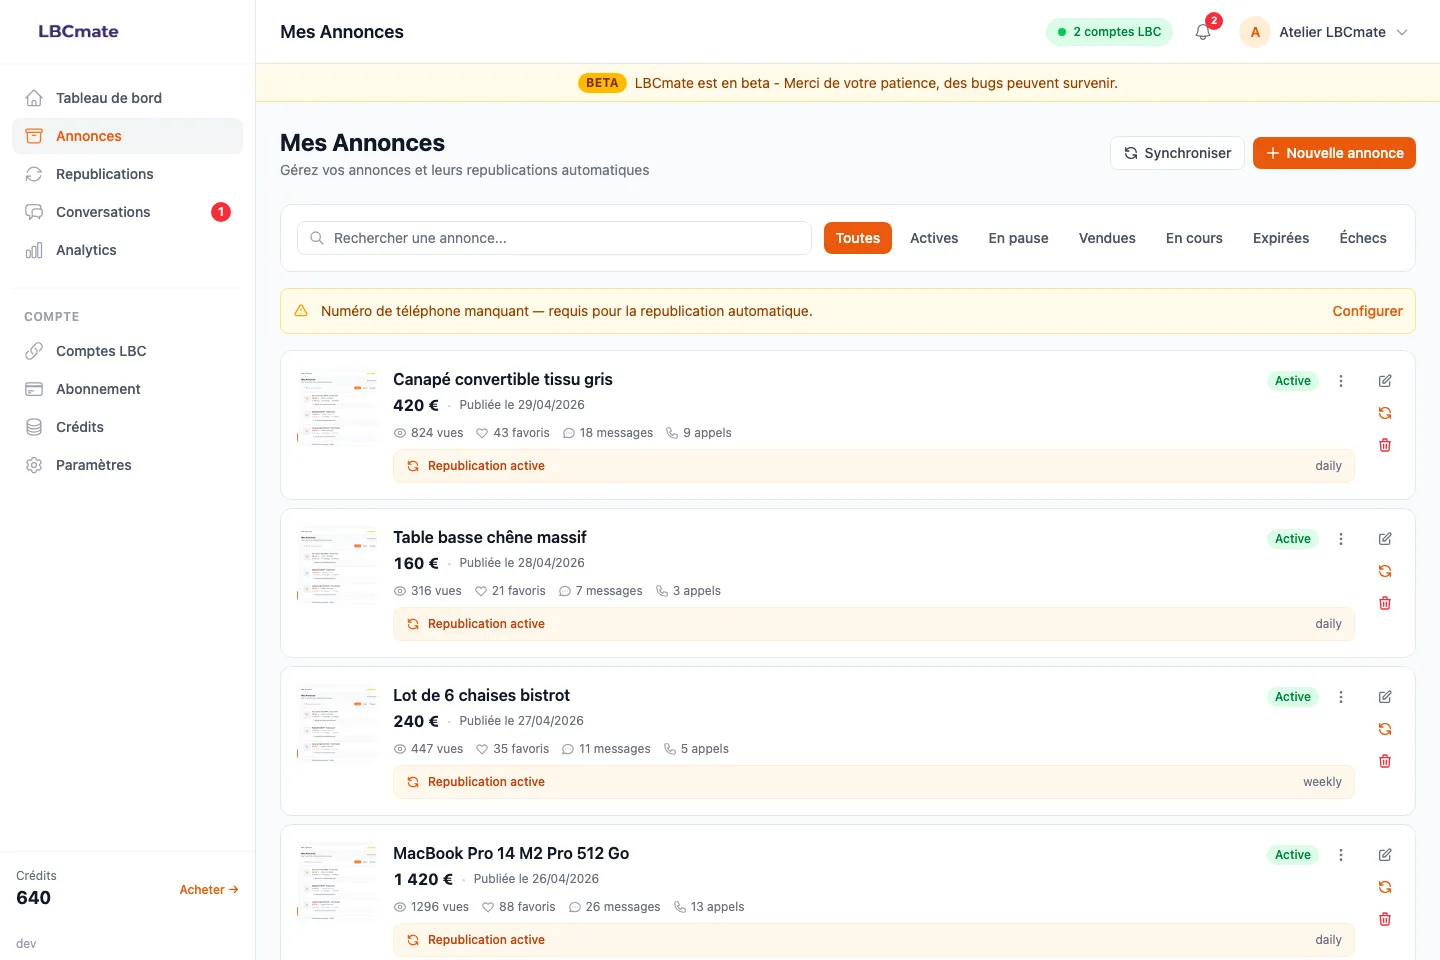Viewport: 1440px width, 960px height.
Task: Edit the Canapé convertible tissu gris listing
Action: [1385, 381]
